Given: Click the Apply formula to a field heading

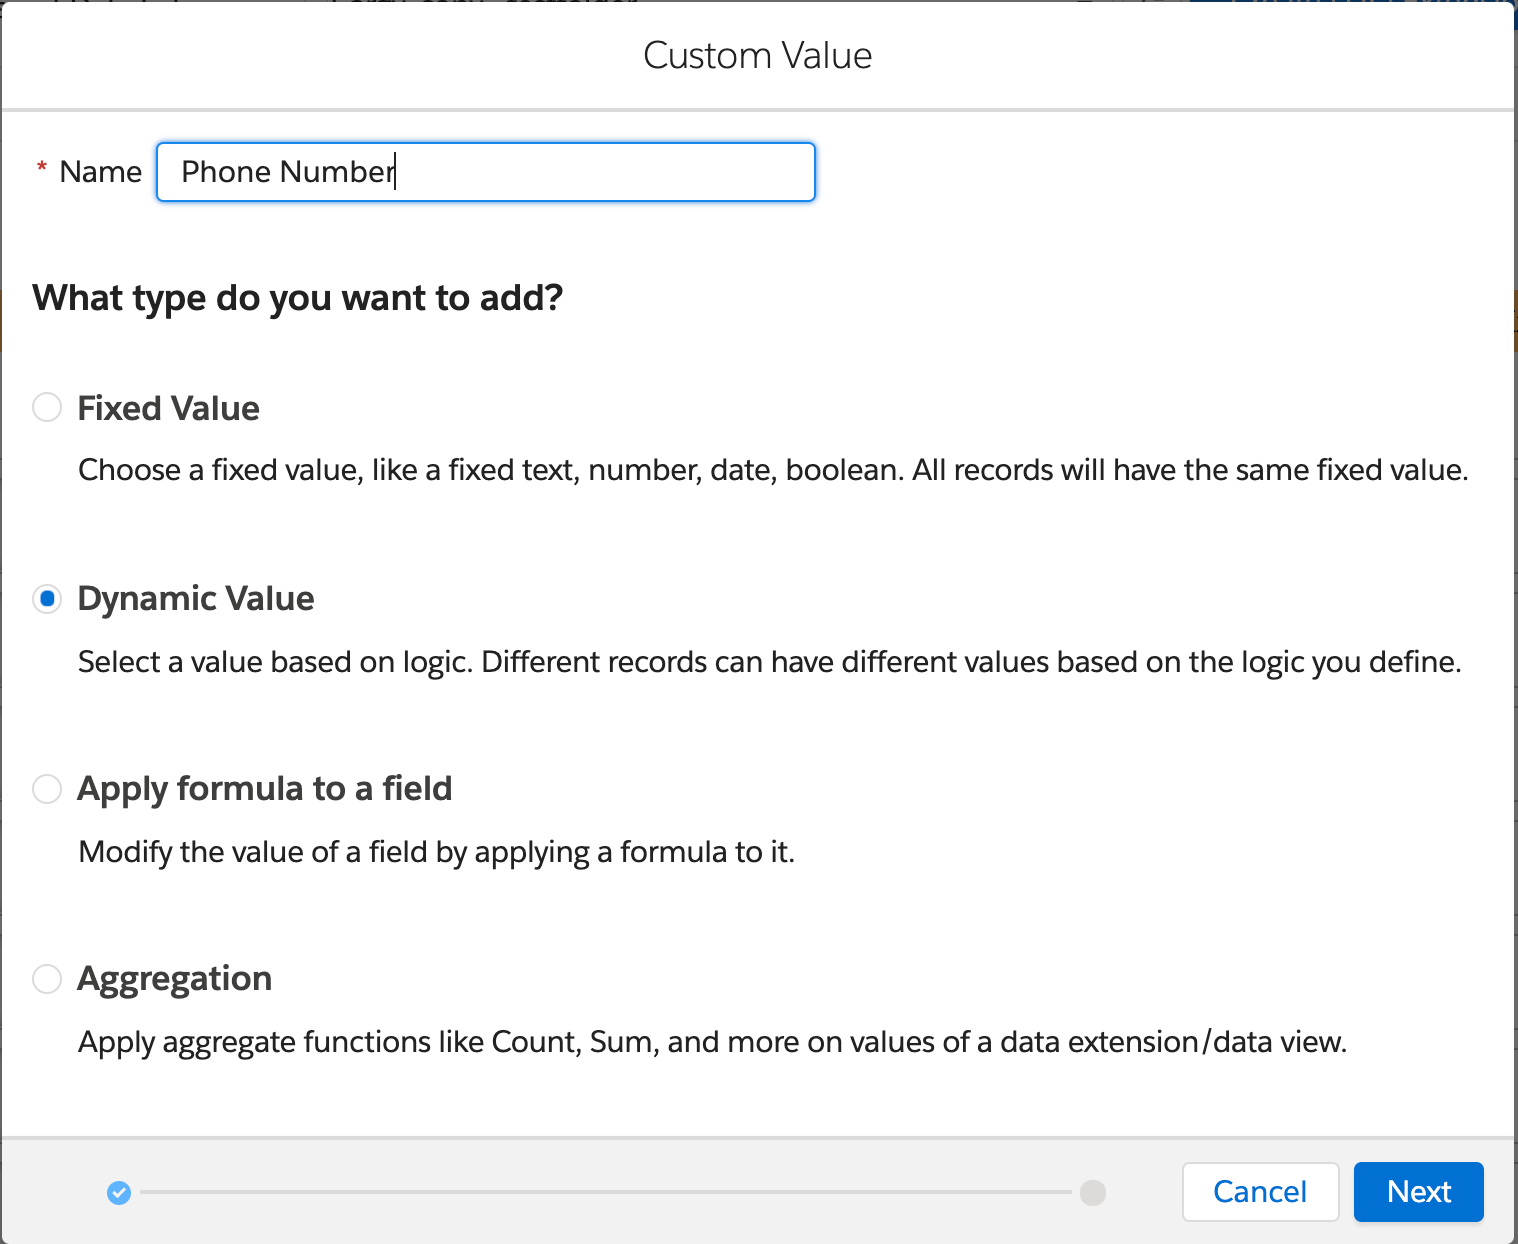Looking at the screenshot, I should [264, 789].
